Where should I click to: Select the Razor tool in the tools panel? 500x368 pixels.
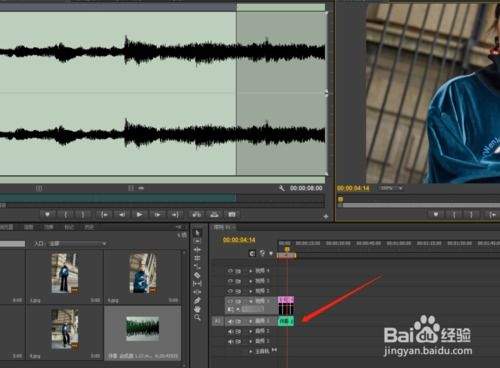tap(197, 275)
